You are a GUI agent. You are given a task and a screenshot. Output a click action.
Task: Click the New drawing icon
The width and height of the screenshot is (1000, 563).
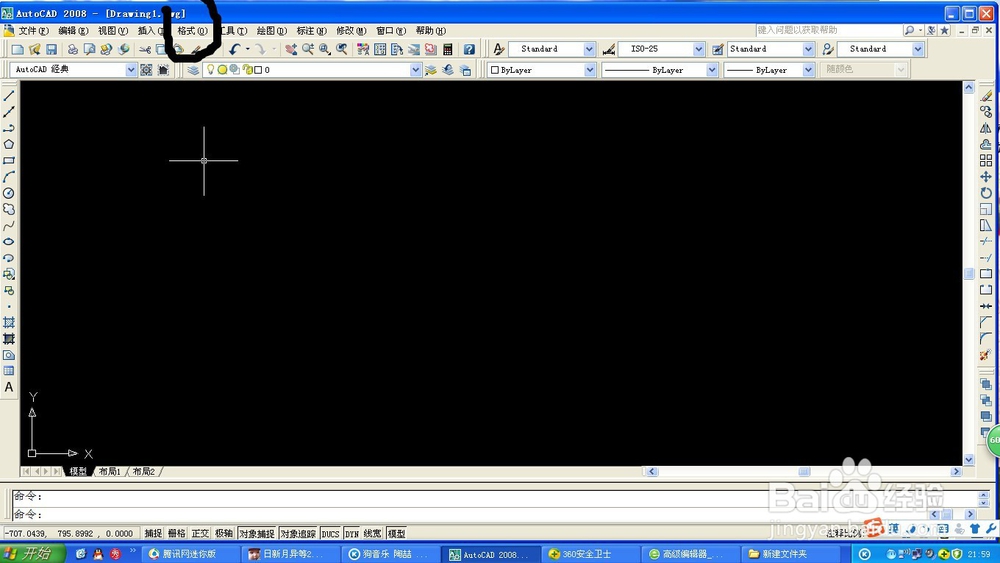(18, 49)
